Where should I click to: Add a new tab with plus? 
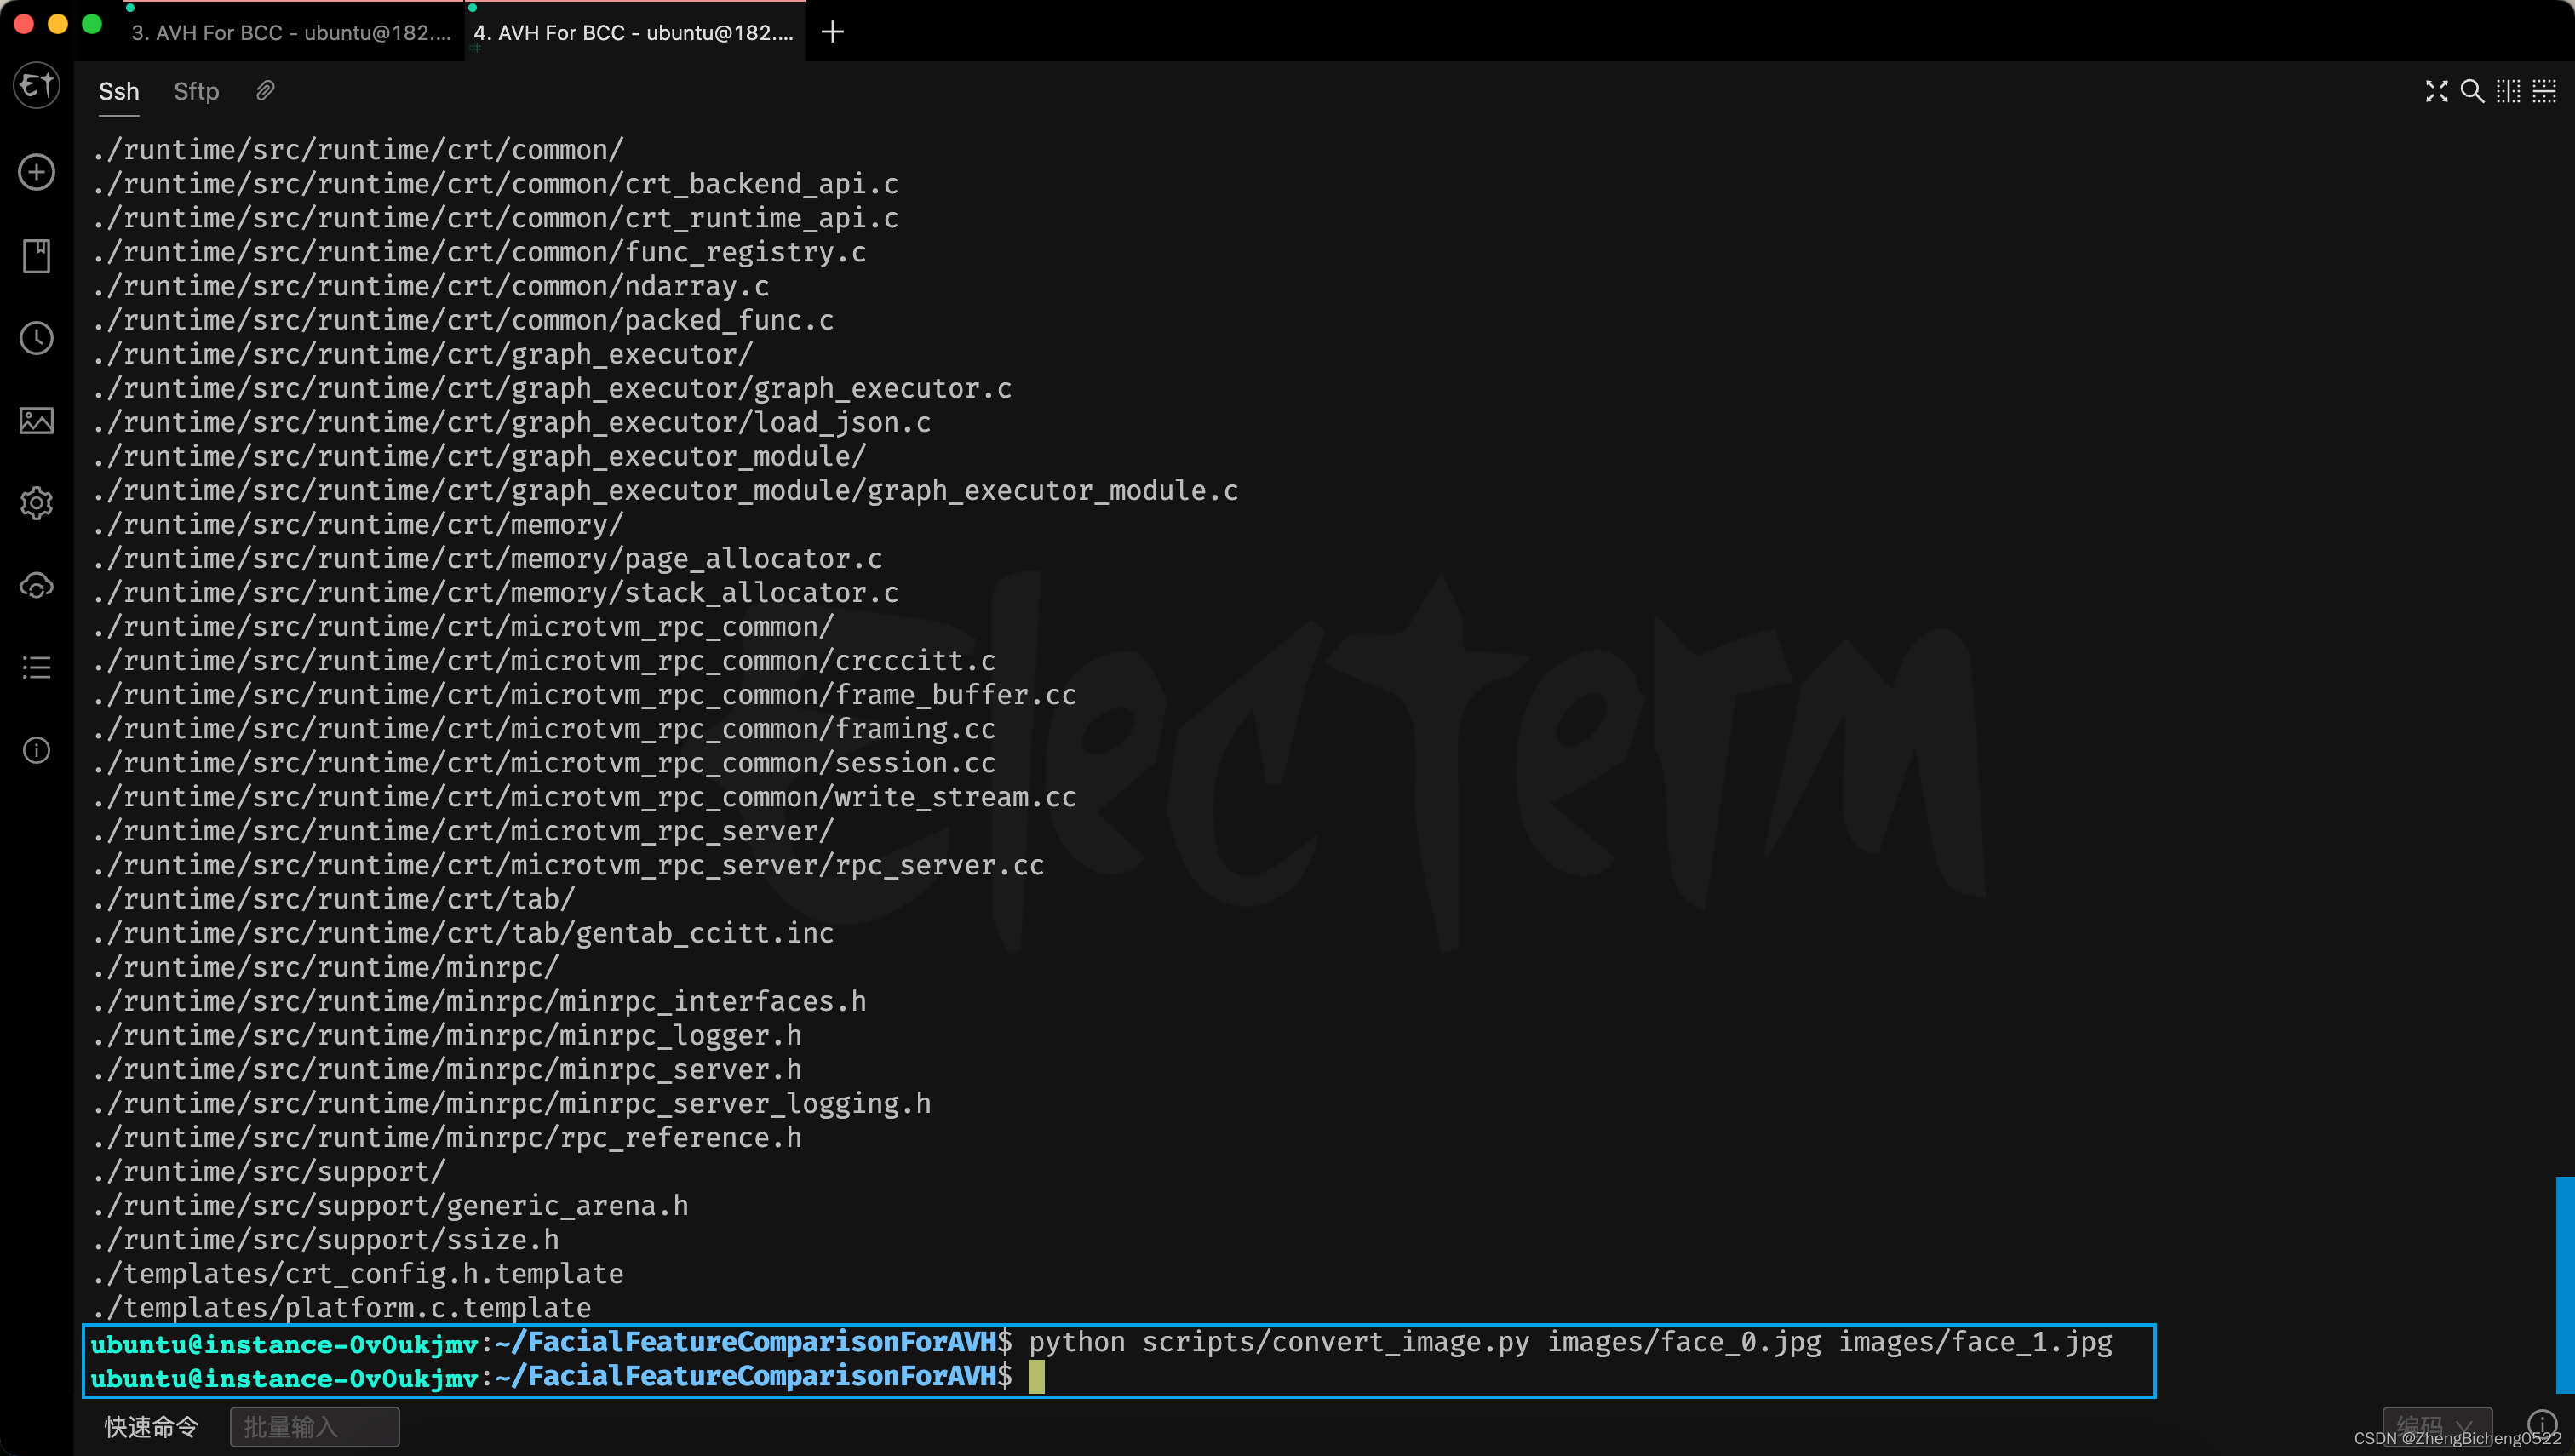832,33
